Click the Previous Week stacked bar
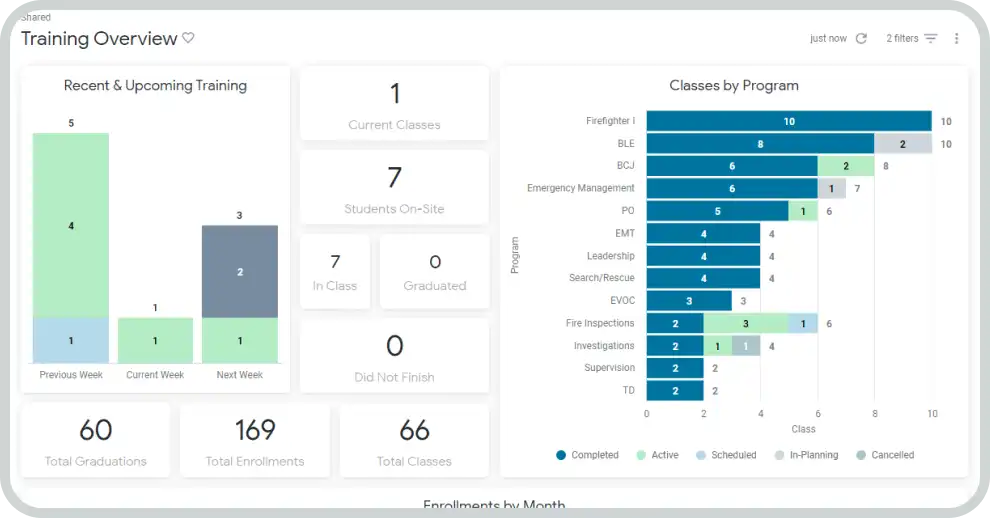This screenshot has height=518, width=990. [x=71, y=248]
